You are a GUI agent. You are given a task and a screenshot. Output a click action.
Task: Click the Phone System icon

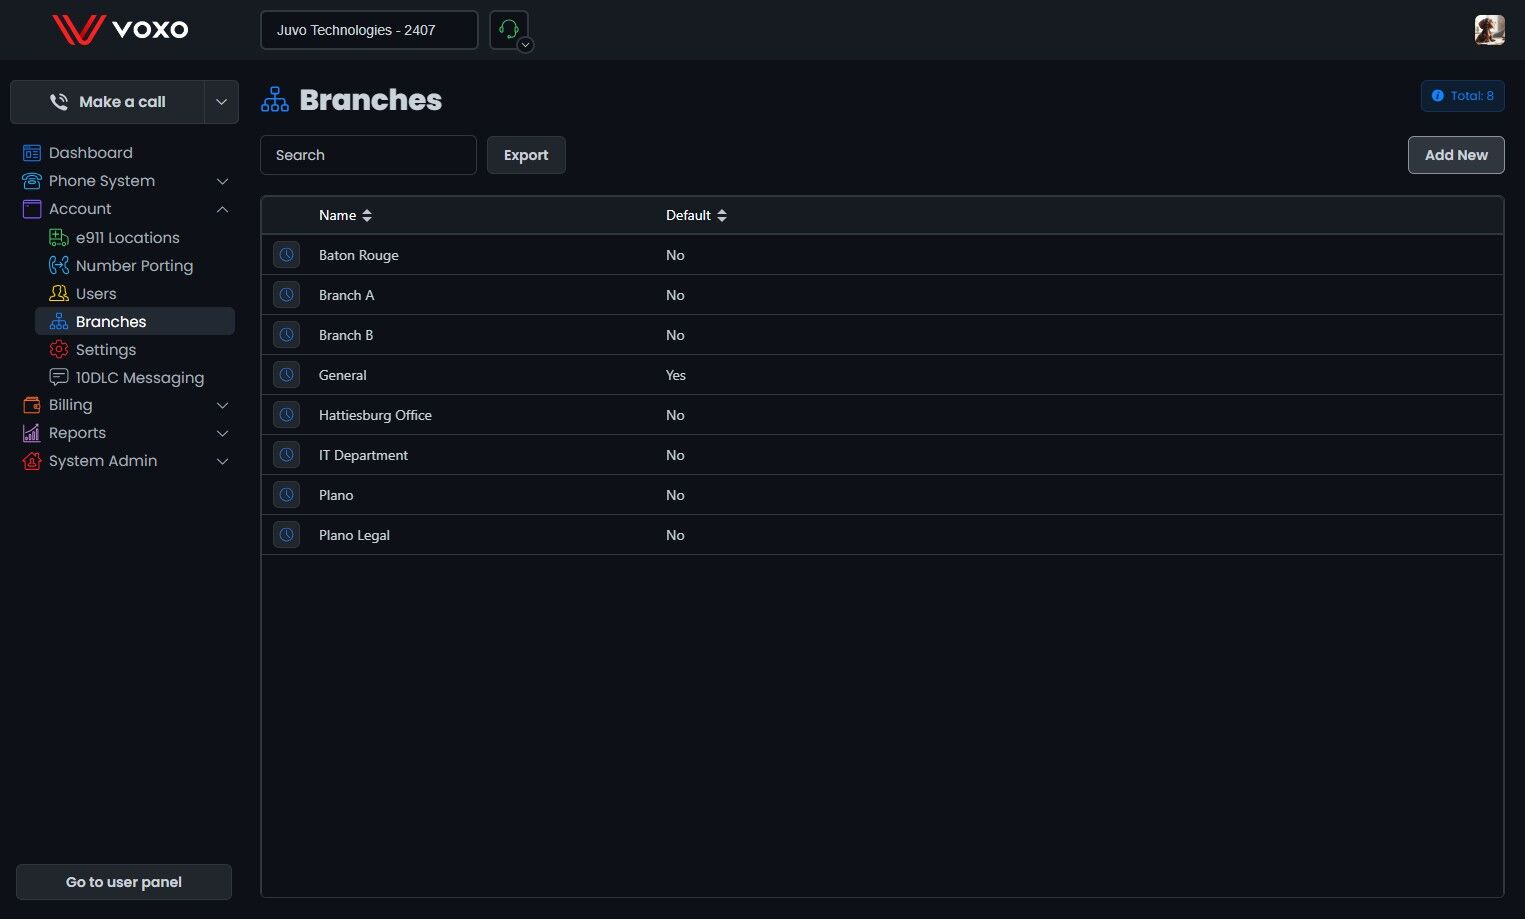[32, 181]
